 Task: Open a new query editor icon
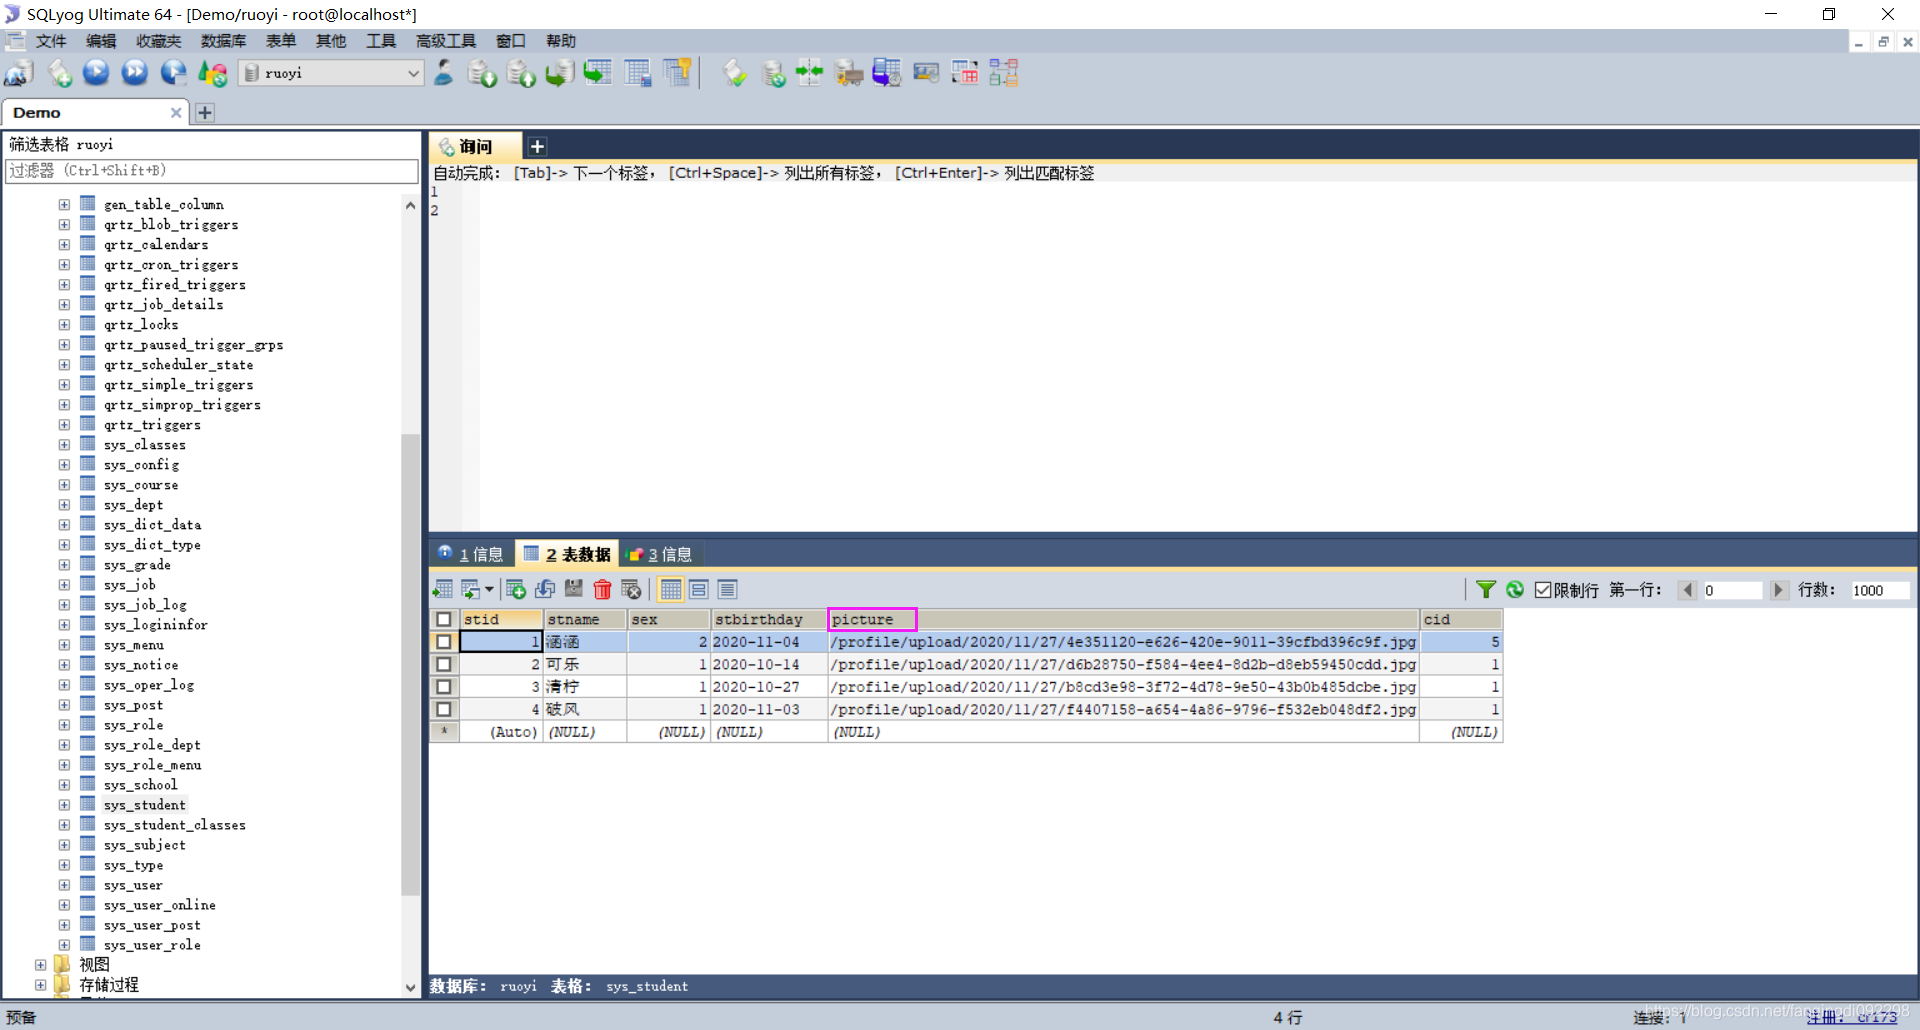click(x=59, y=73)
